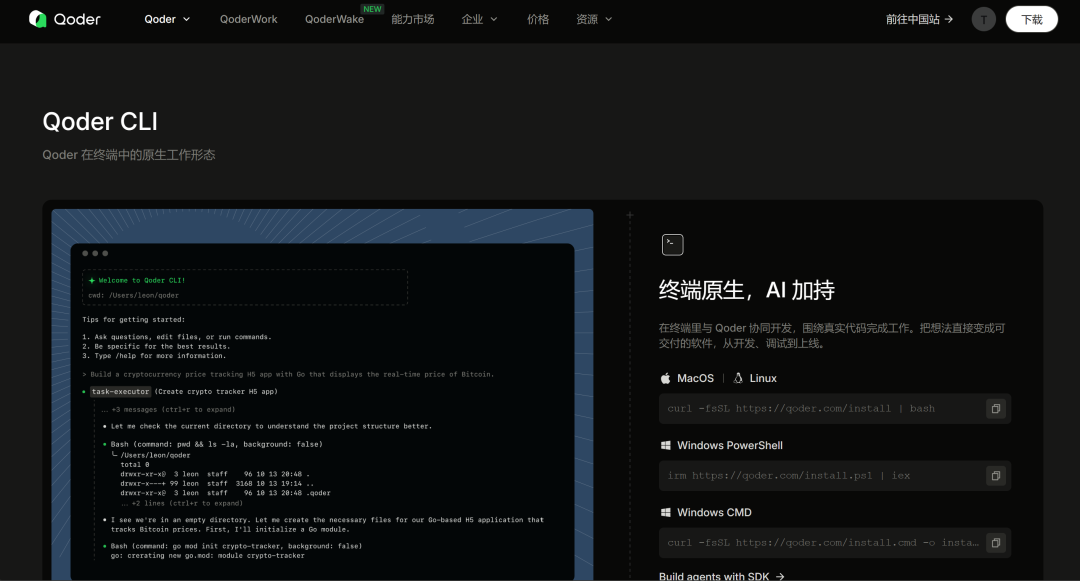Copy the MacOS/Linux curl install command
The height and width of the screenshot is (581, 1080).
995,409
